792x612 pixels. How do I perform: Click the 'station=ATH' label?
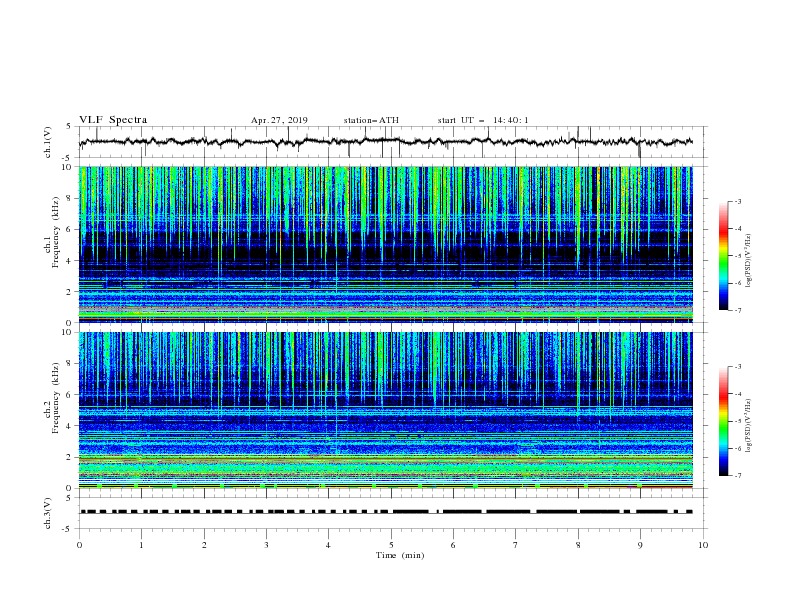(371, 120)
